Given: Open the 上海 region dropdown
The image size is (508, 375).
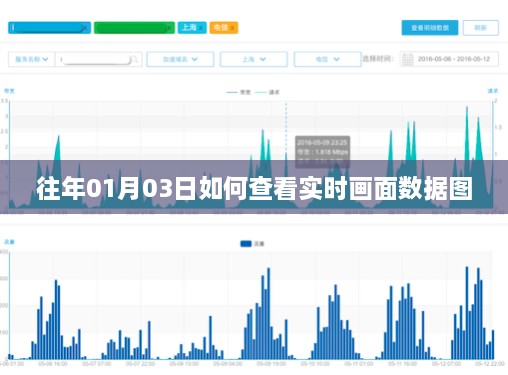Looking at the screenshot, I should click(x=254, y=59).
